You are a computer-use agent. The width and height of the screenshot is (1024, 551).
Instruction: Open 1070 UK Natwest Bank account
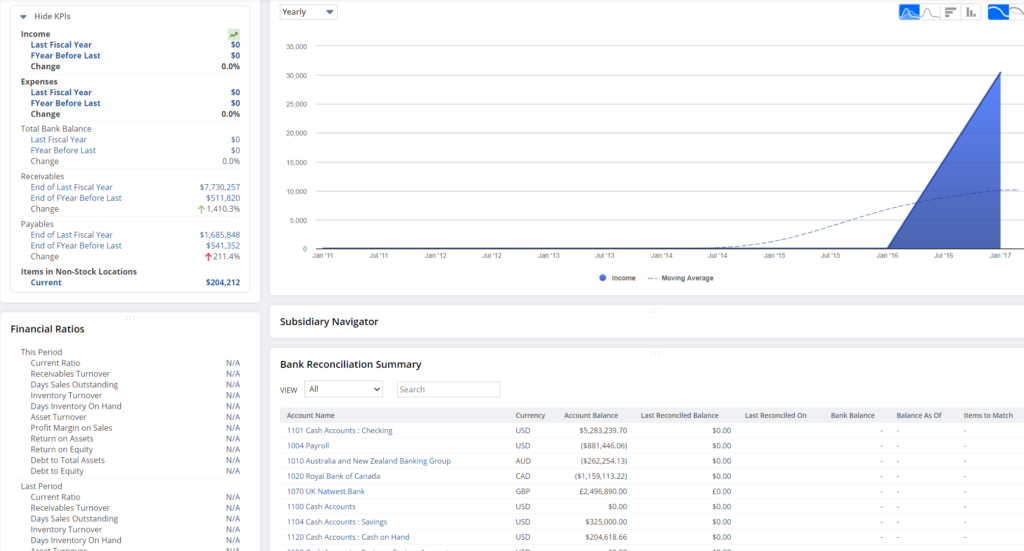pyautogui.click(x=325, y=492)
